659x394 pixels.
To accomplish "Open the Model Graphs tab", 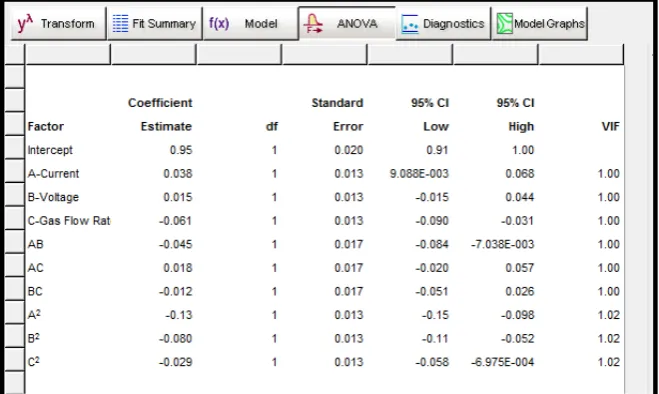I will (539, 24).
